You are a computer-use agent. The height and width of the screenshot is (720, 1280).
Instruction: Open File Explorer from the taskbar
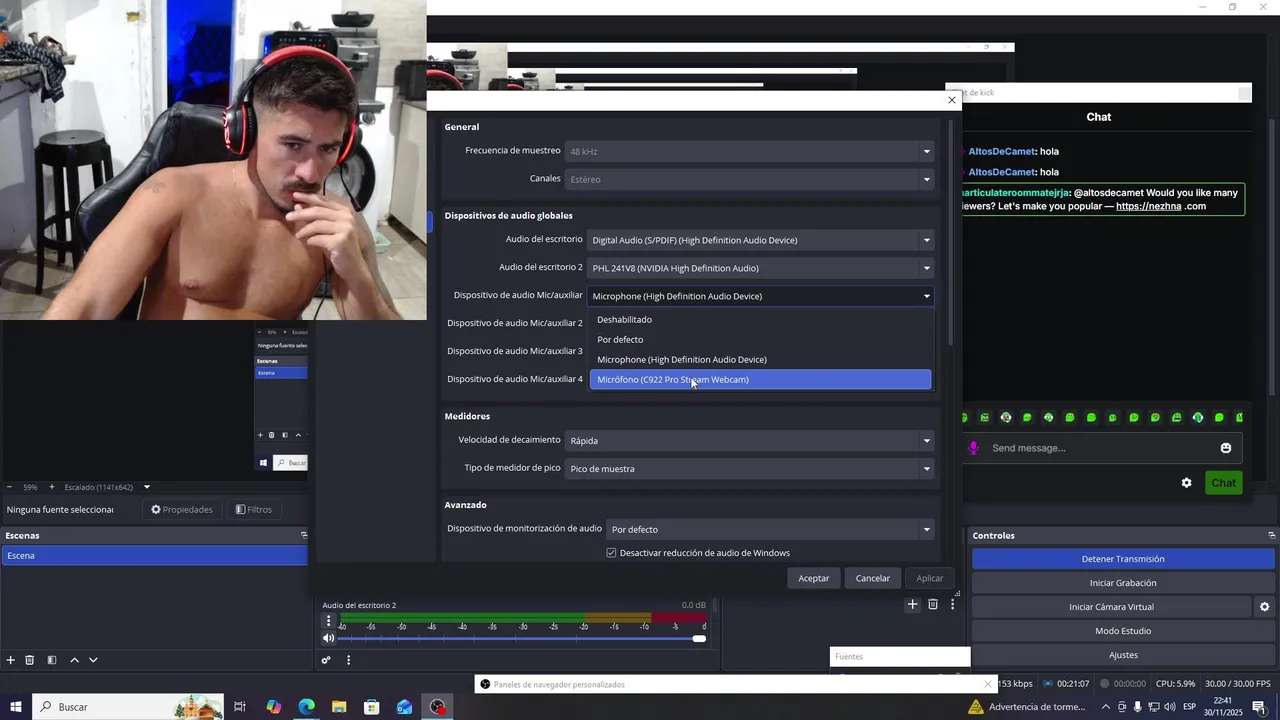pos(339,707)
